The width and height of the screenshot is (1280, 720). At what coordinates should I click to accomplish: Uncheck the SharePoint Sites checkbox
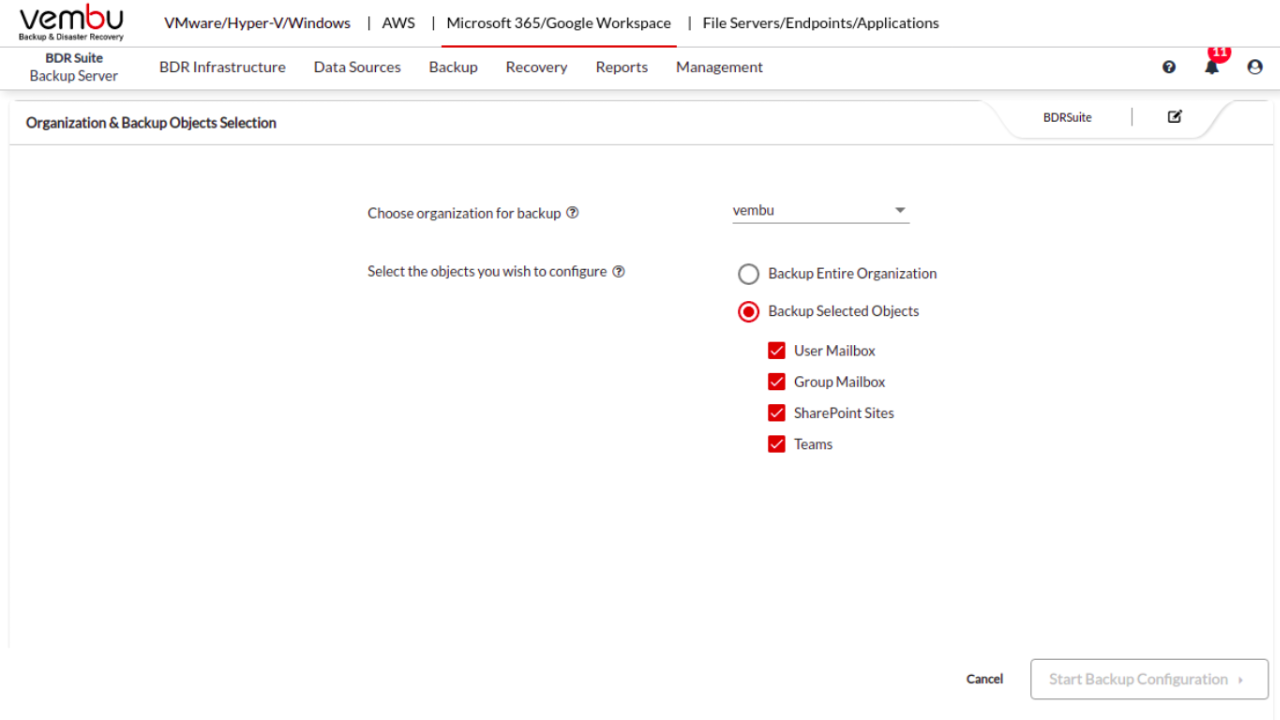coord(776,413)
